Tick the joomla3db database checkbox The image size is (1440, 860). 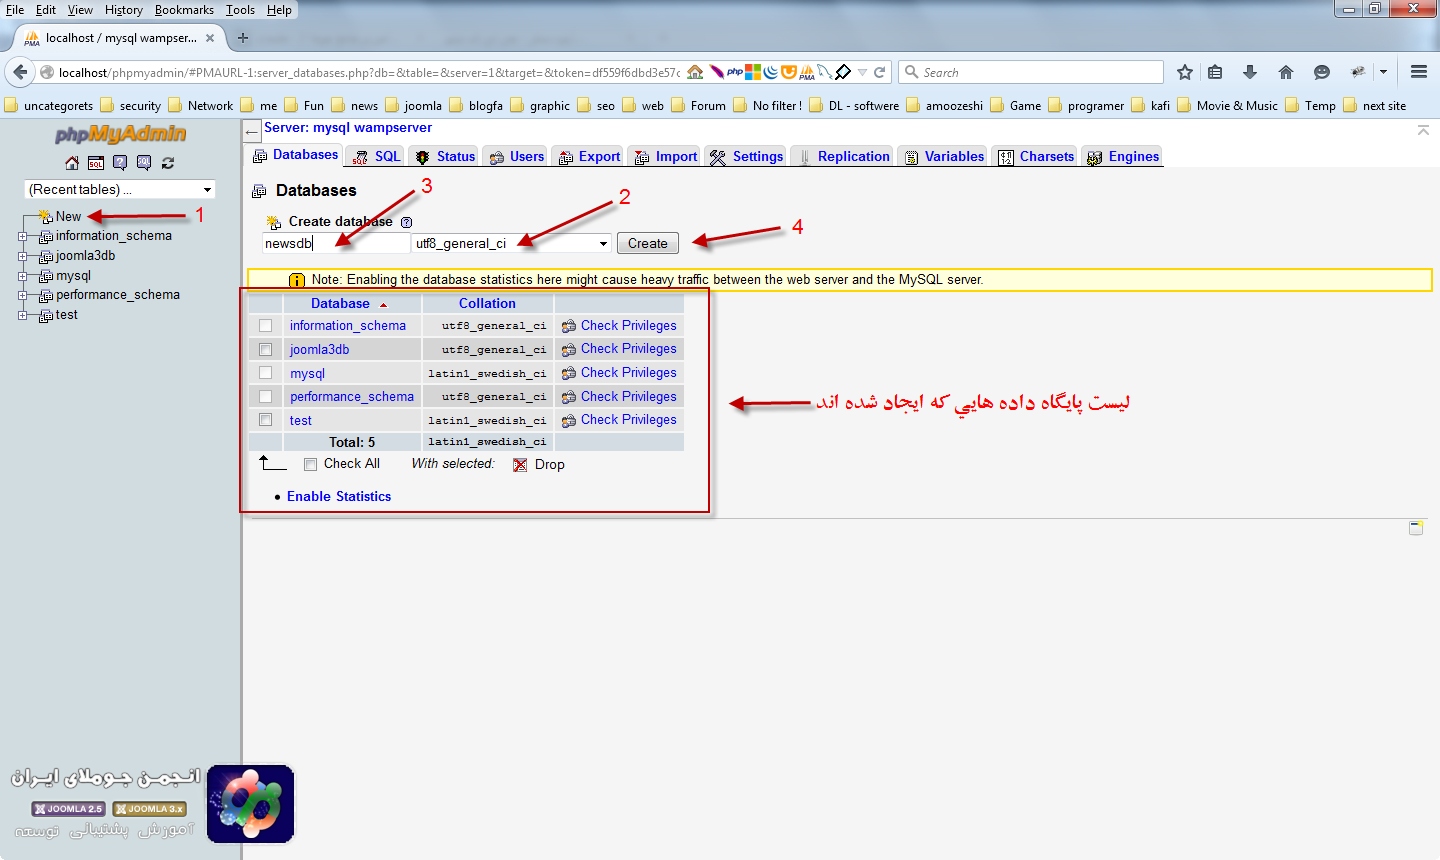coord(266,350)
